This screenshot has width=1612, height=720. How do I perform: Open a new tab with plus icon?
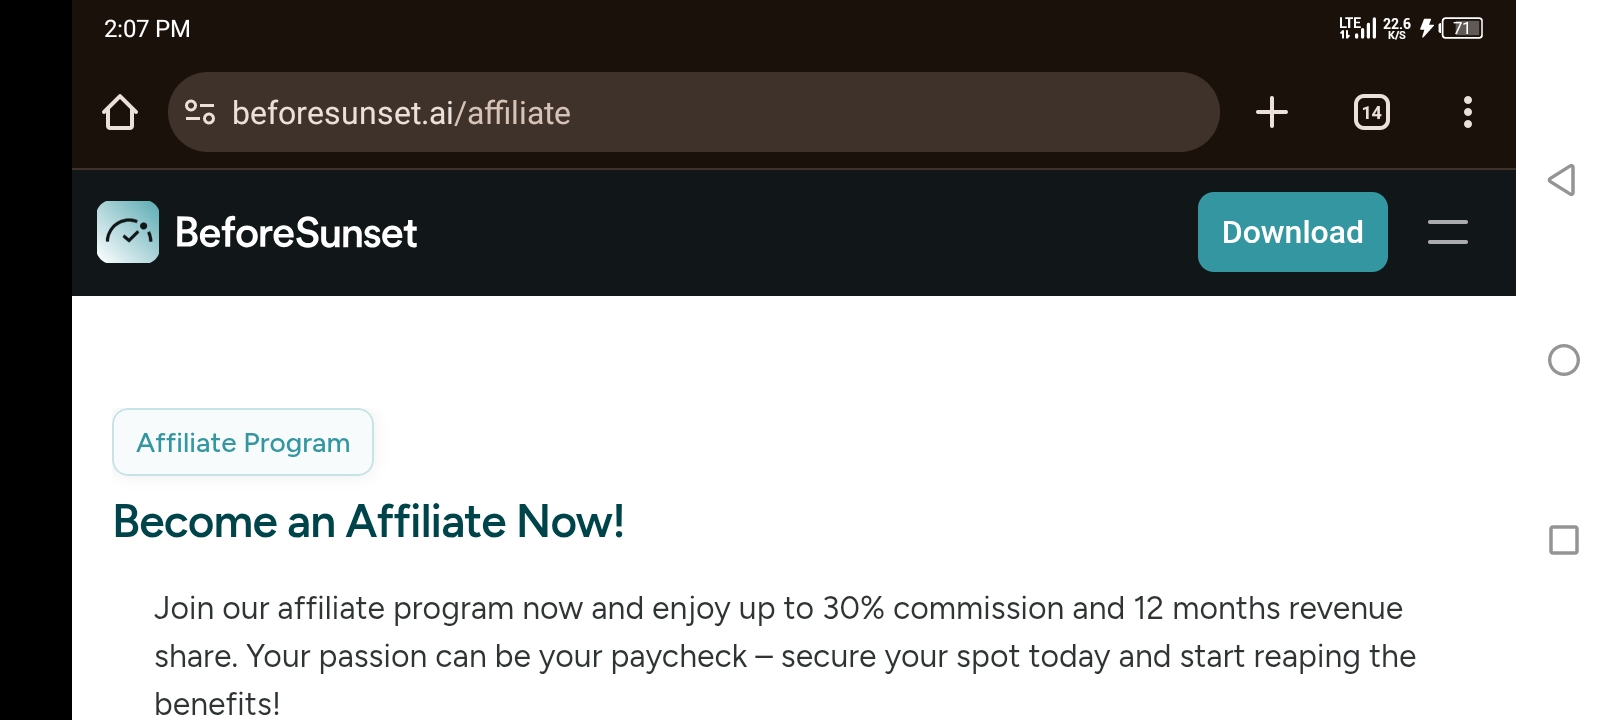[1271, 112]
